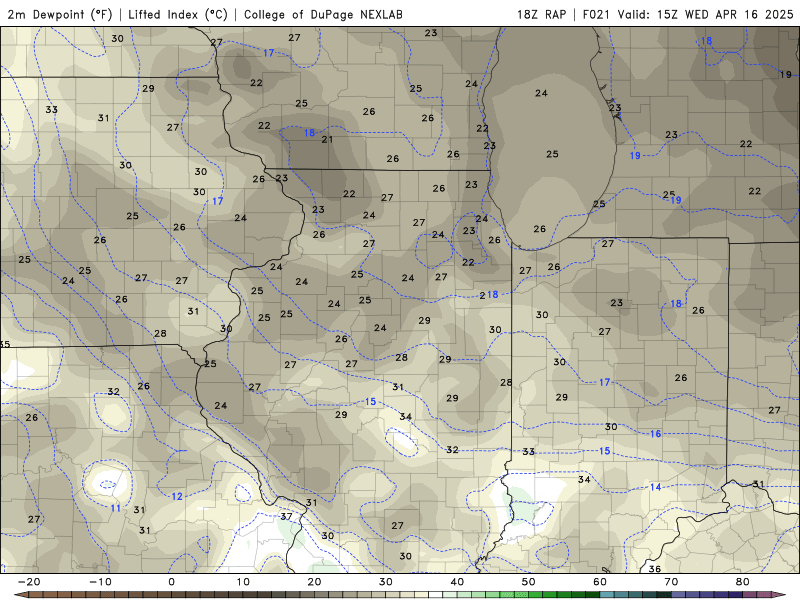Click the 40 label on the color scale

457,582
